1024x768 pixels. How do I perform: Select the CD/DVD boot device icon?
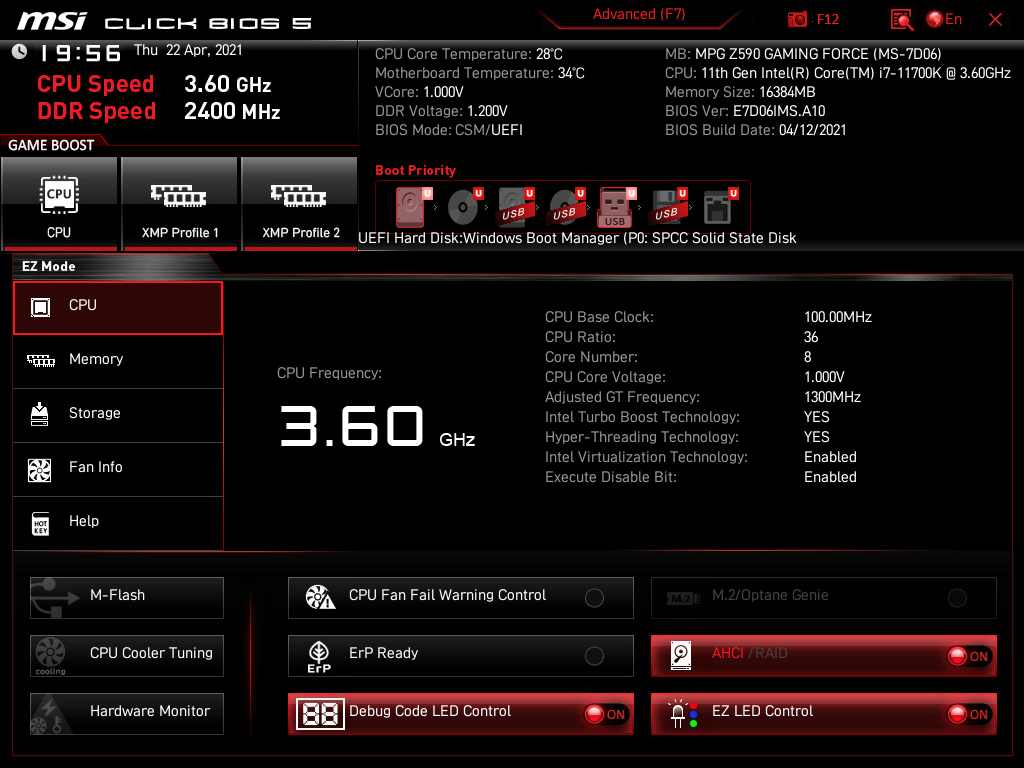tap(464, 206)
